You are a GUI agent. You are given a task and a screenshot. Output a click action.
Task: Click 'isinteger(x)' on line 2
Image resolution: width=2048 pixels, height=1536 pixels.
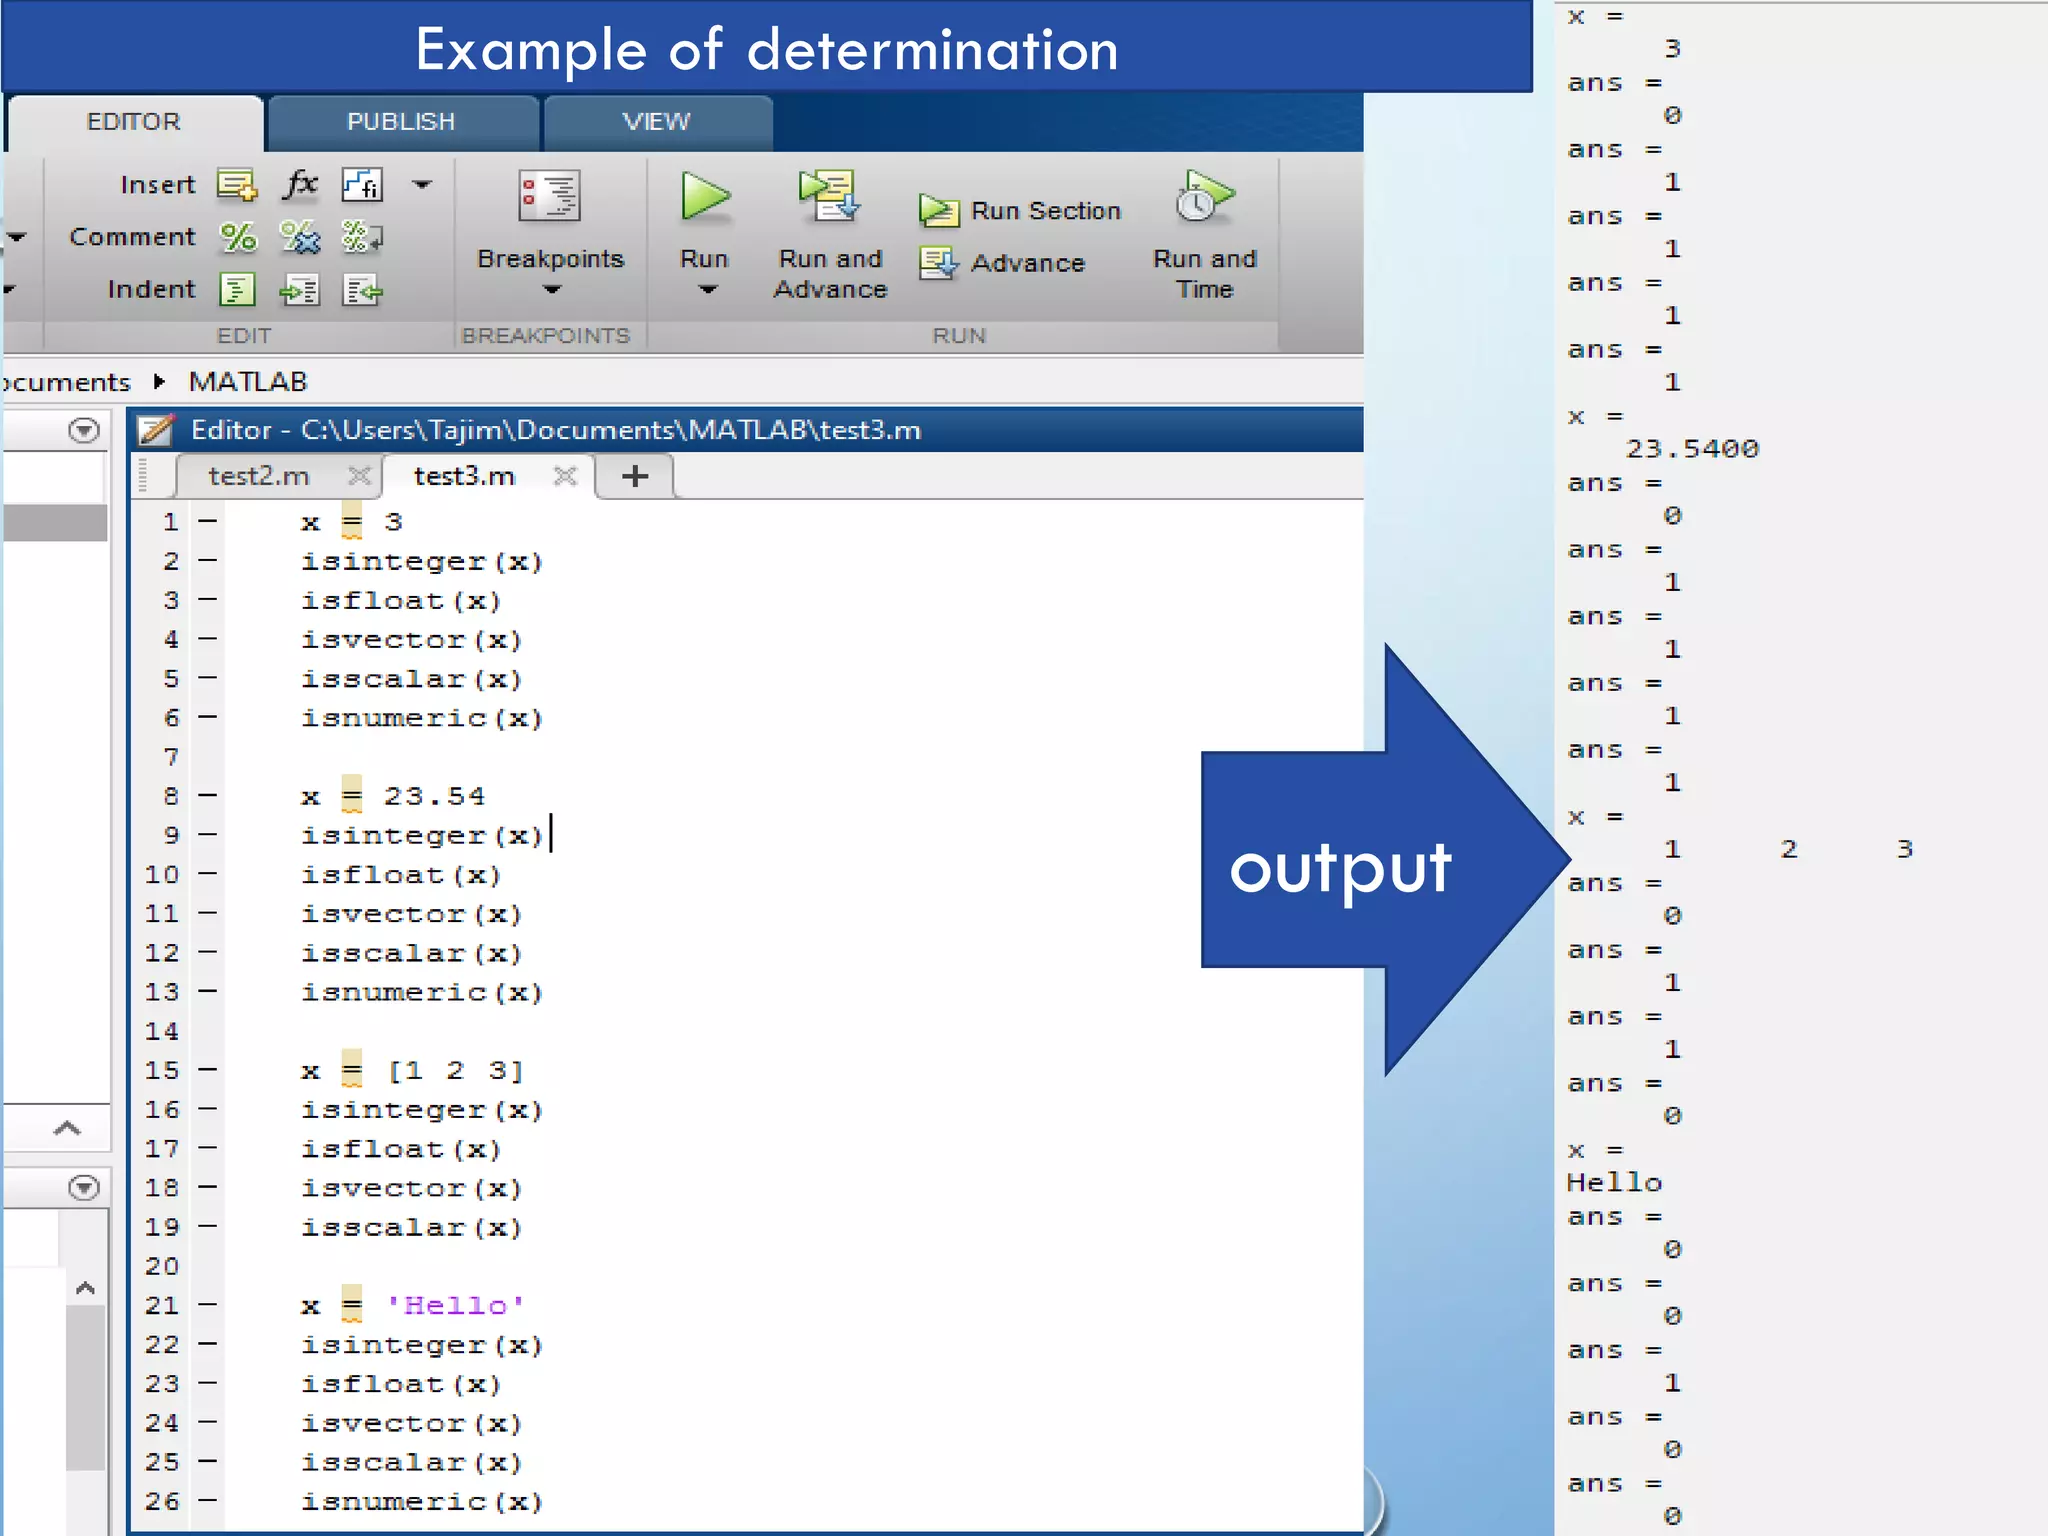(x=422, y=562)
